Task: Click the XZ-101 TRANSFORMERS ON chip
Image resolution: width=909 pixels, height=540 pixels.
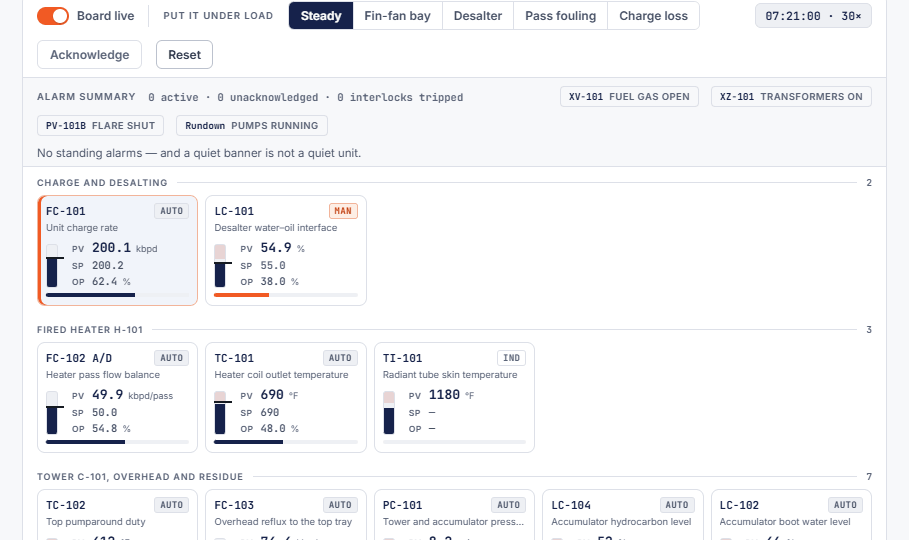Action: coord(791,97)
